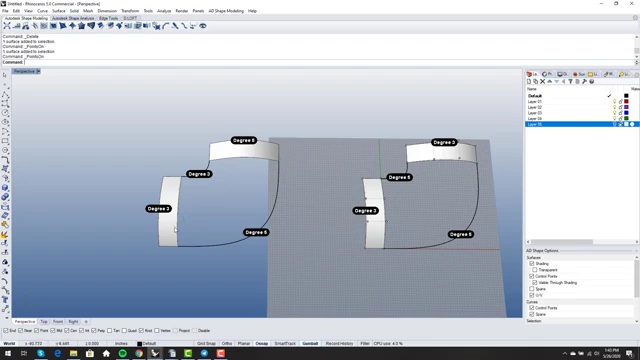Enable the Tan osnap checkbox
640x360 pixels.
(109, 331)
